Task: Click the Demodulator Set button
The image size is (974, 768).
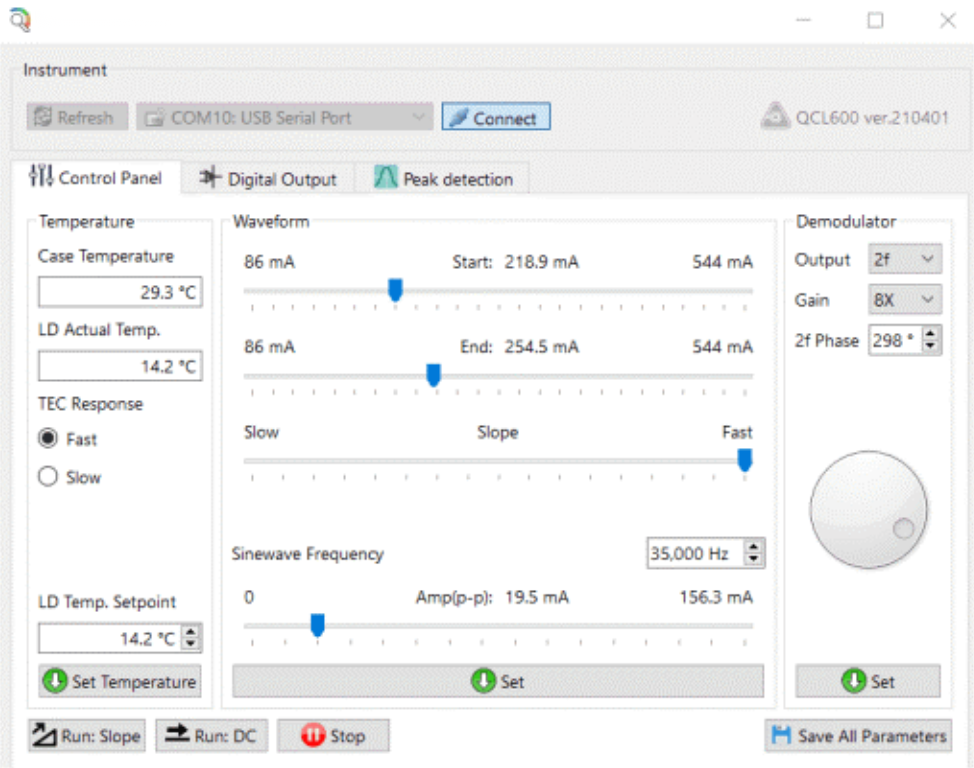Action: [x=868, y=682]
